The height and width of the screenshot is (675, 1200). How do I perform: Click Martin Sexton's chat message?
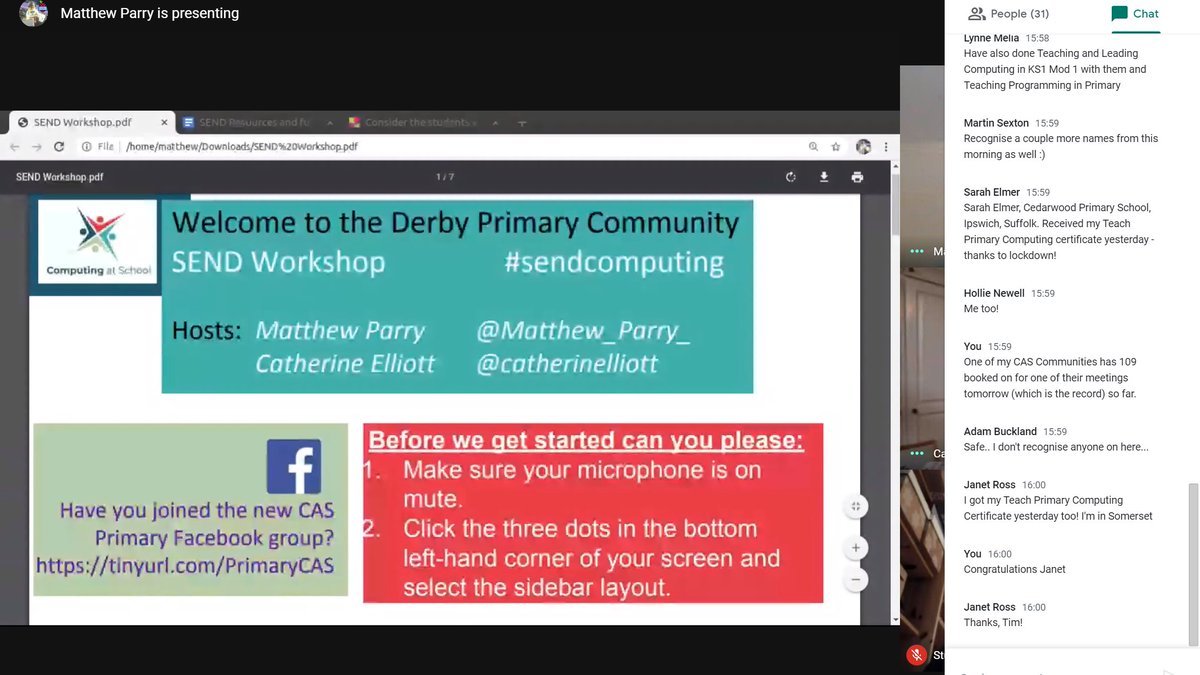[1061, 146]
